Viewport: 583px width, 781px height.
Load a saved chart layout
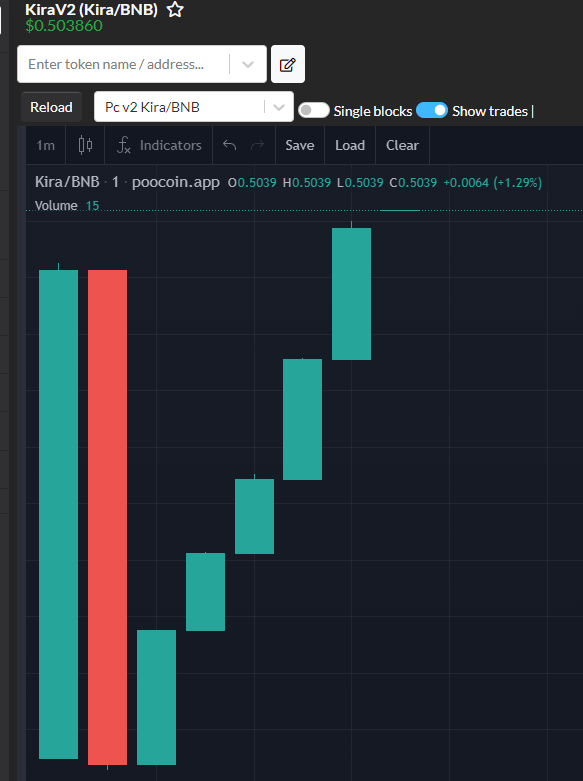pos(350,145)
